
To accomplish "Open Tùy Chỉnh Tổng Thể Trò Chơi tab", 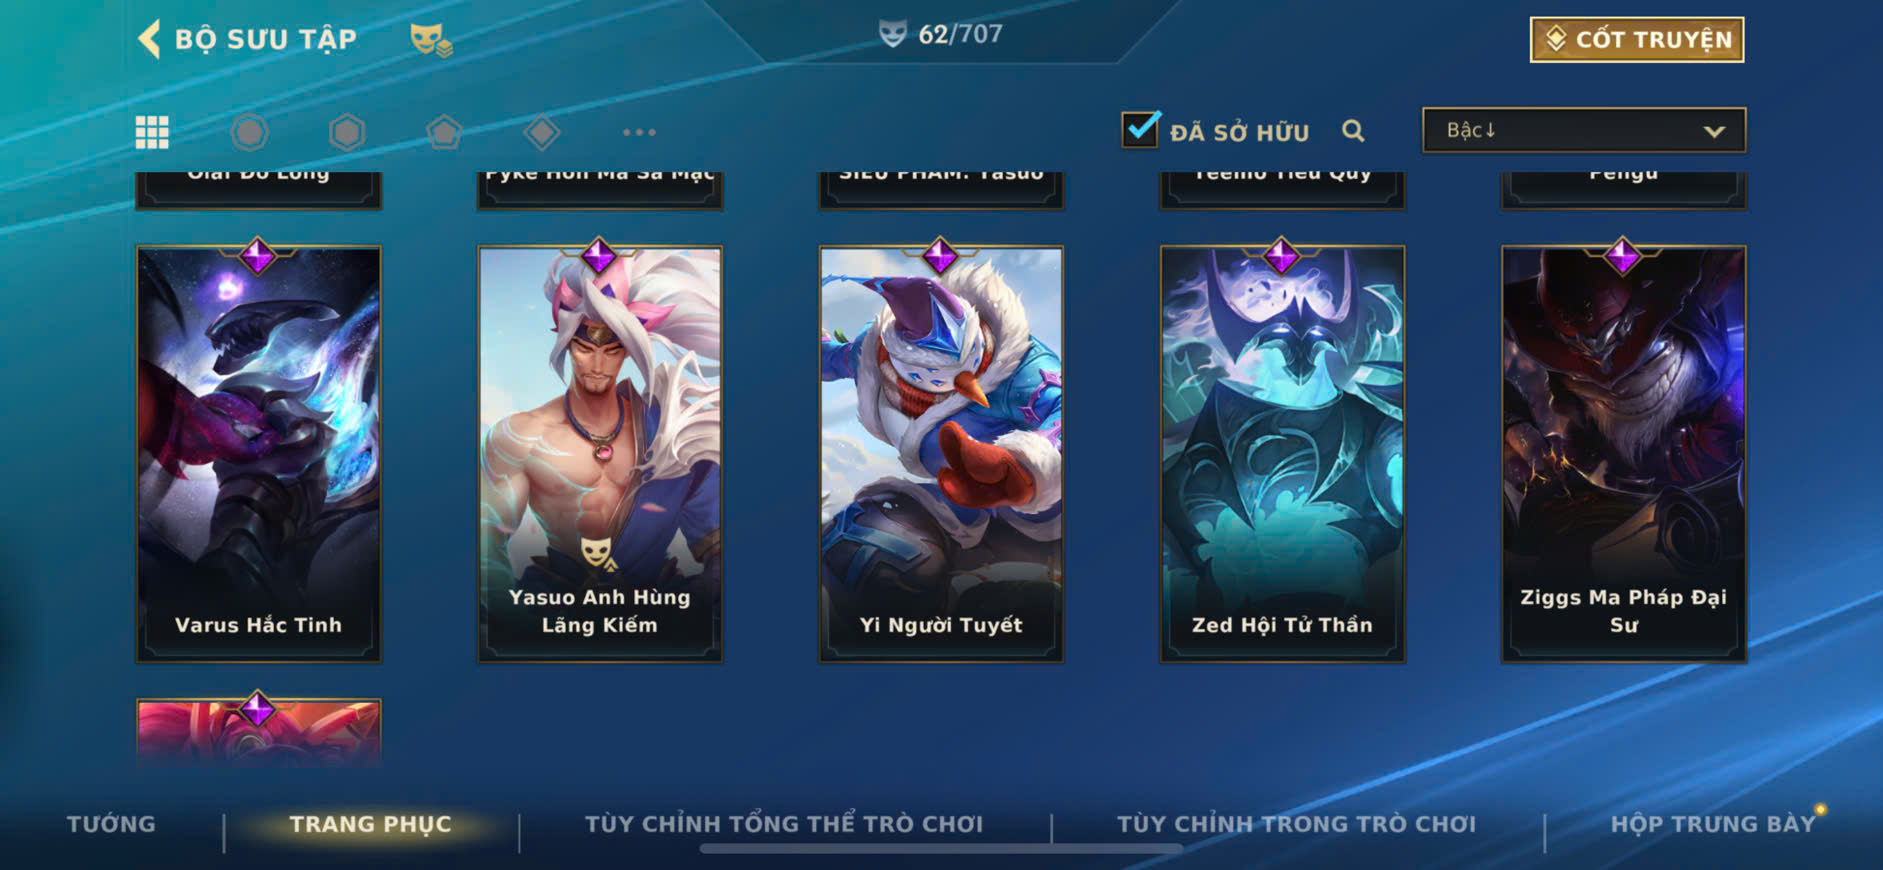I will tap(784, 824).
